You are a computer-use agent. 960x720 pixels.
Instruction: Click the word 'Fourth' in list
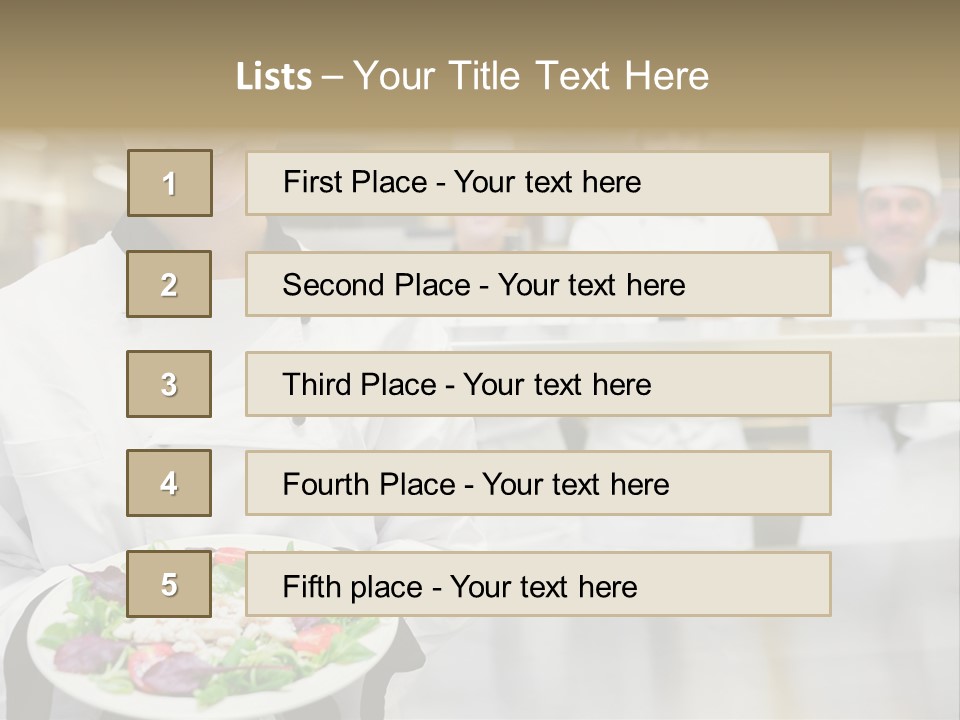326,485
